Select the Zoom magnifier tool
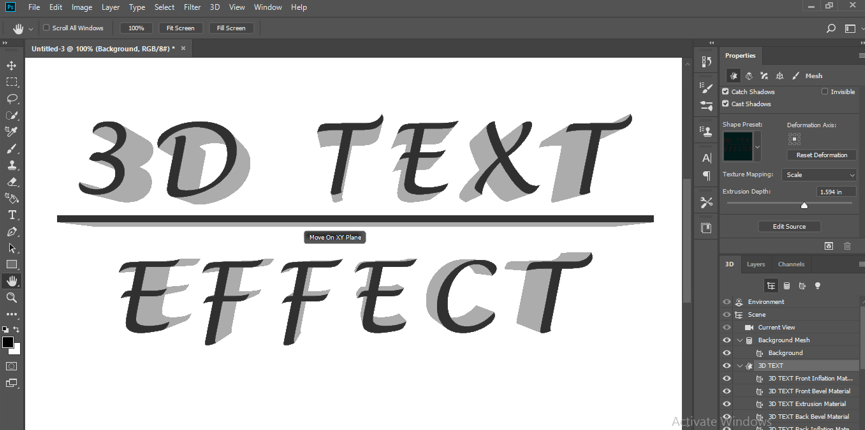This screenshot has width=865, height=430. coord(11,298)
